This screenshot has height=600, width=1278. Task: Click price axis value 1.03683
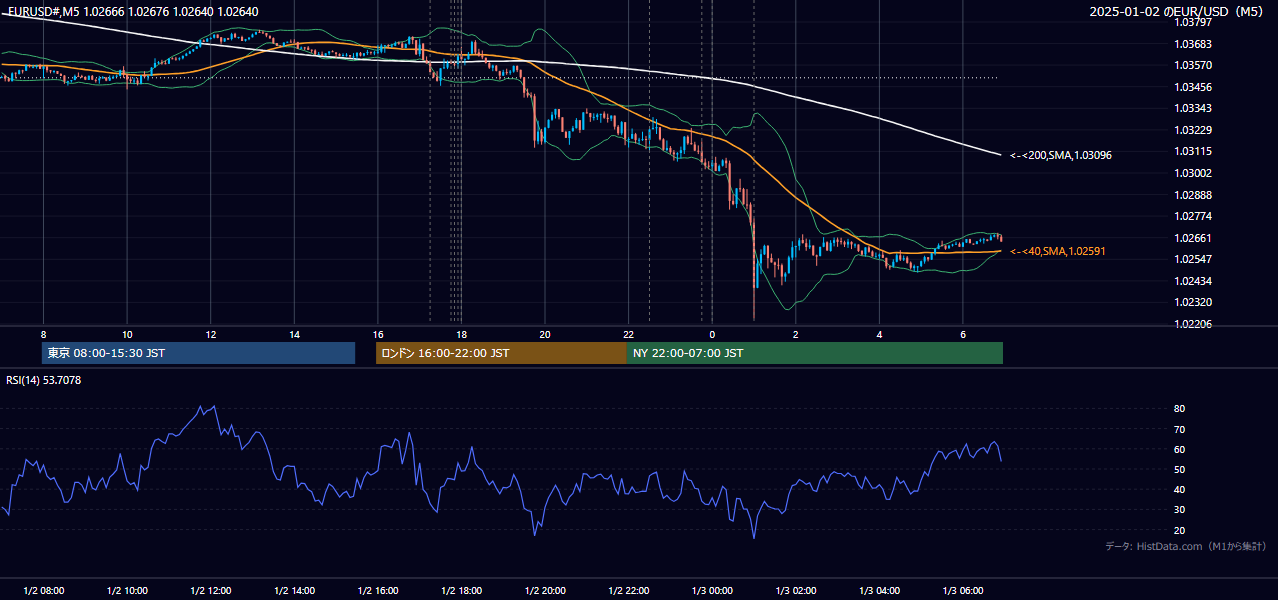1193,44
